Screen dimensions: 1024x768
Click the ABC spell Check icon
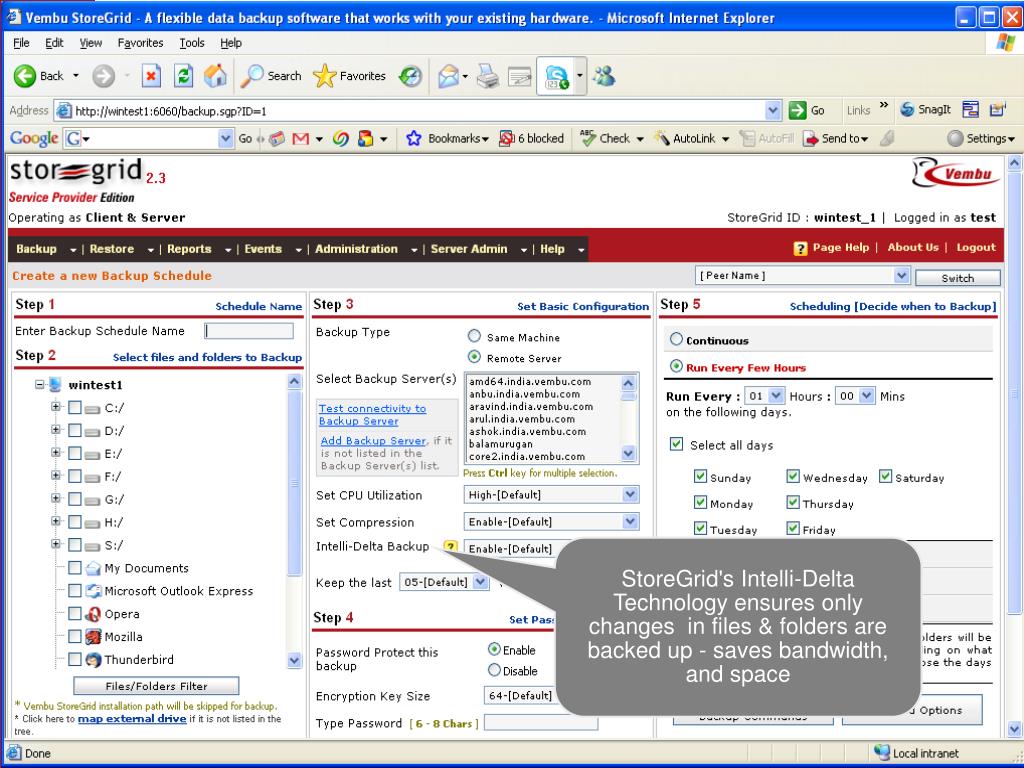588,138
